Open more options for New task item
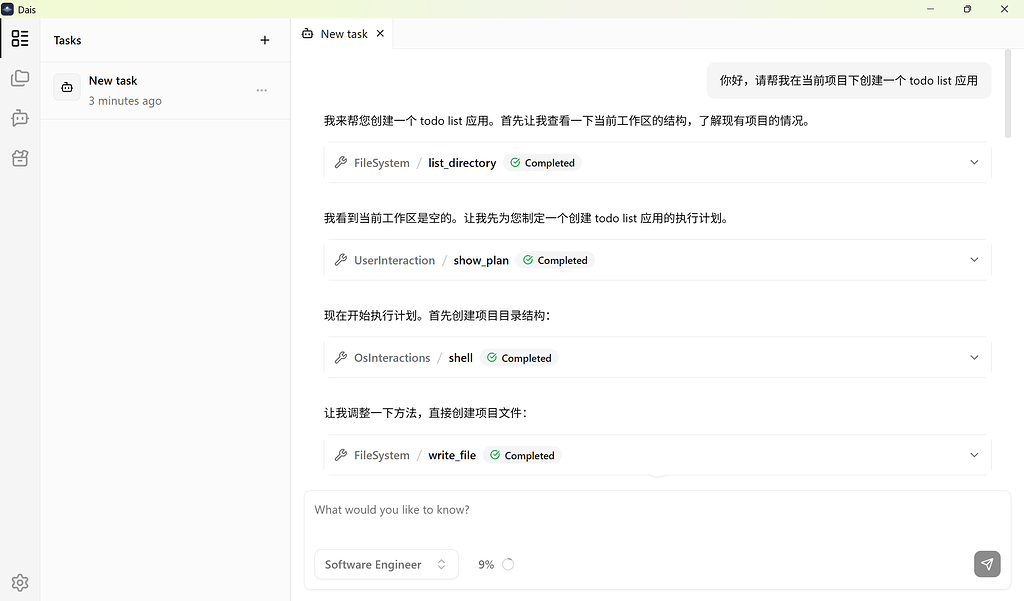Screen dimensions: 1024x601 click(x=262, y=90)
